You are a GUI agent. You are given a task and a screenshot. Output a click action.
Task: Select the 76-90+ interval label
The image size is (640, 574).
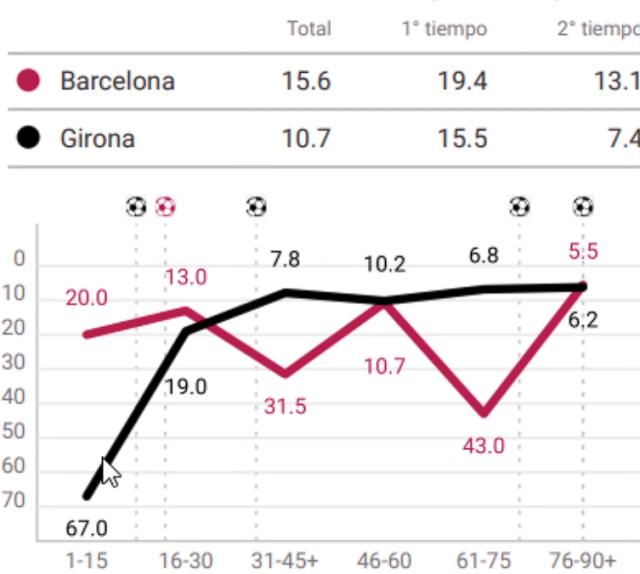pyautogui.click(x=583, y=560)
